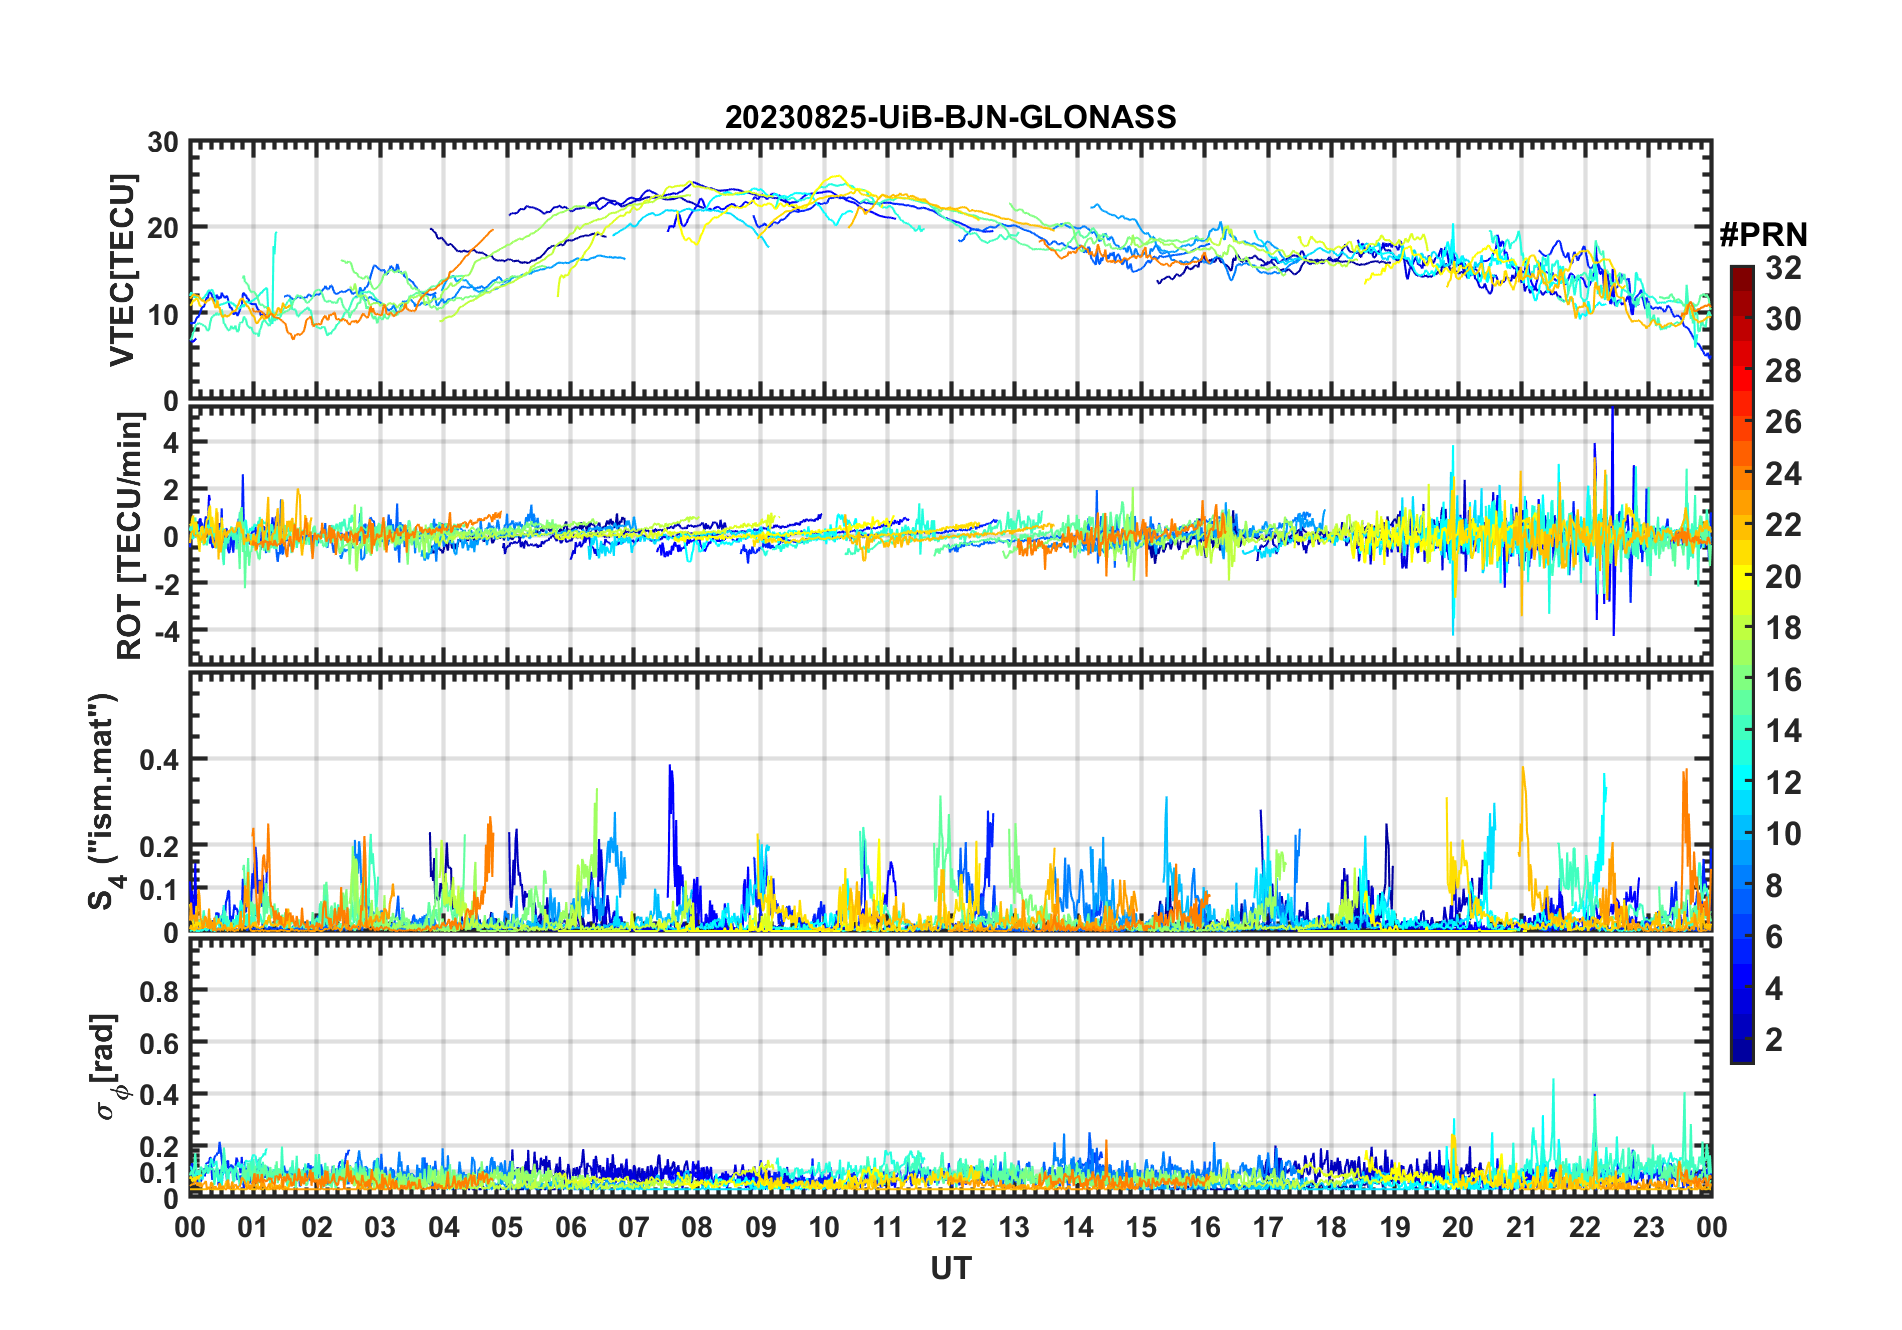Click colorbar tick label 32
This screenshot has width=1902, height=1330.
(x=1783, y=268)
